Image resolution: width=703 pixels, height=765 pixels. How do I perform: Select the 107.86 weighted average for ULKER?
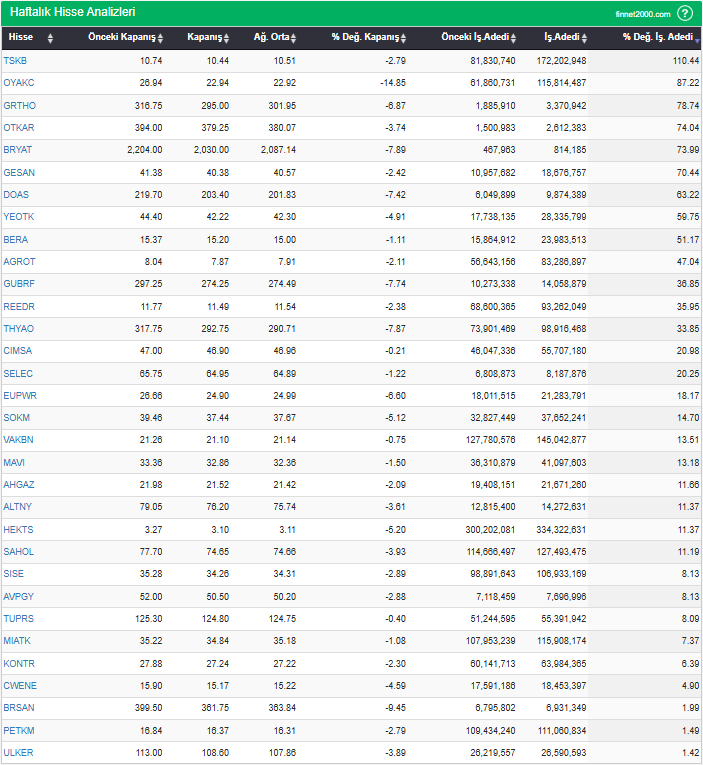(282, 752)
